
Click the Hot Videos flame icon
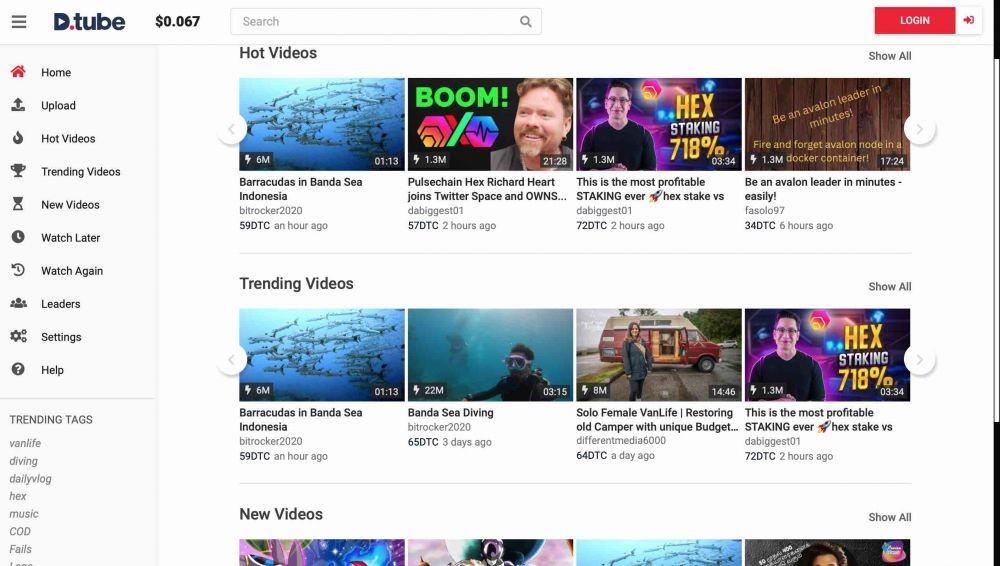(18, 138)
